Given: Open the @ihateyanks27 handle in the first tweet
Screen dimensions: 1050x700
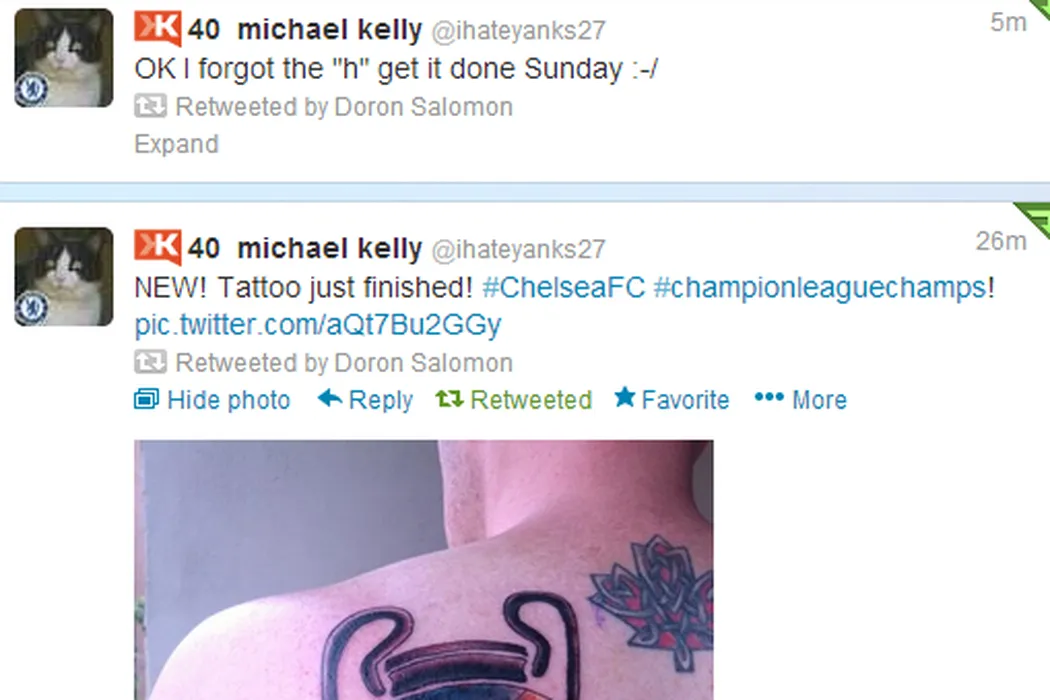Looking at the screenshot, I should (x=518, y=30).
